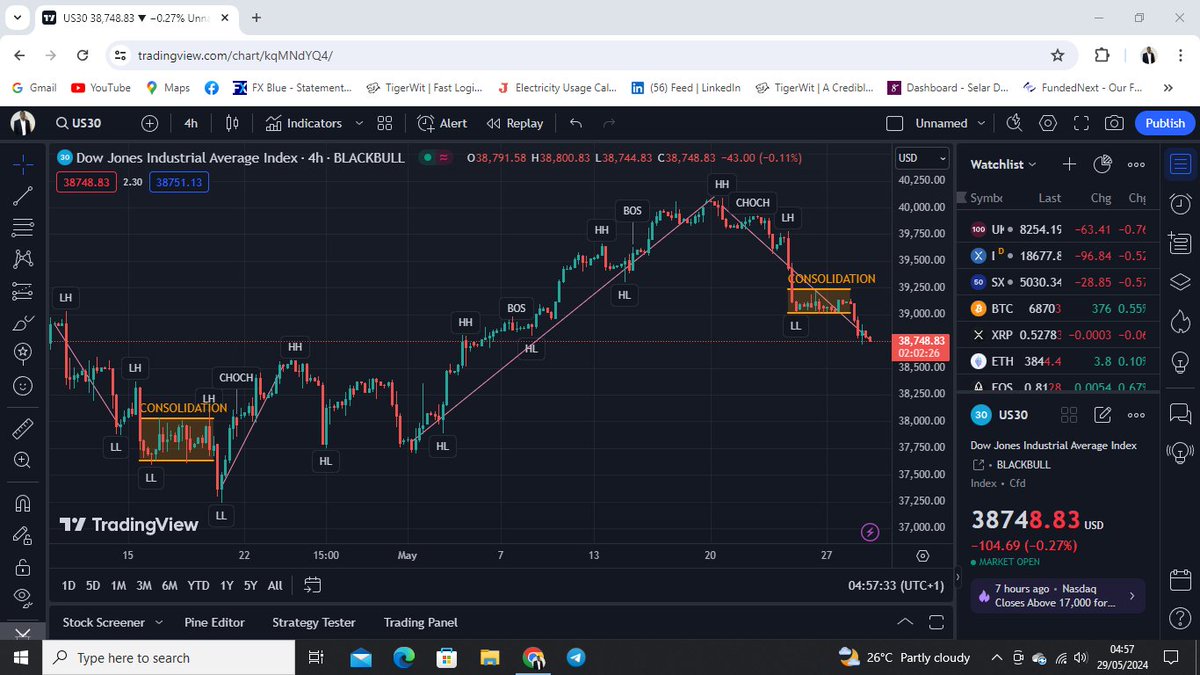Open the quick search lightning icon
The height and width of the screenshot is (675, 1200).
coord(1015,123)
